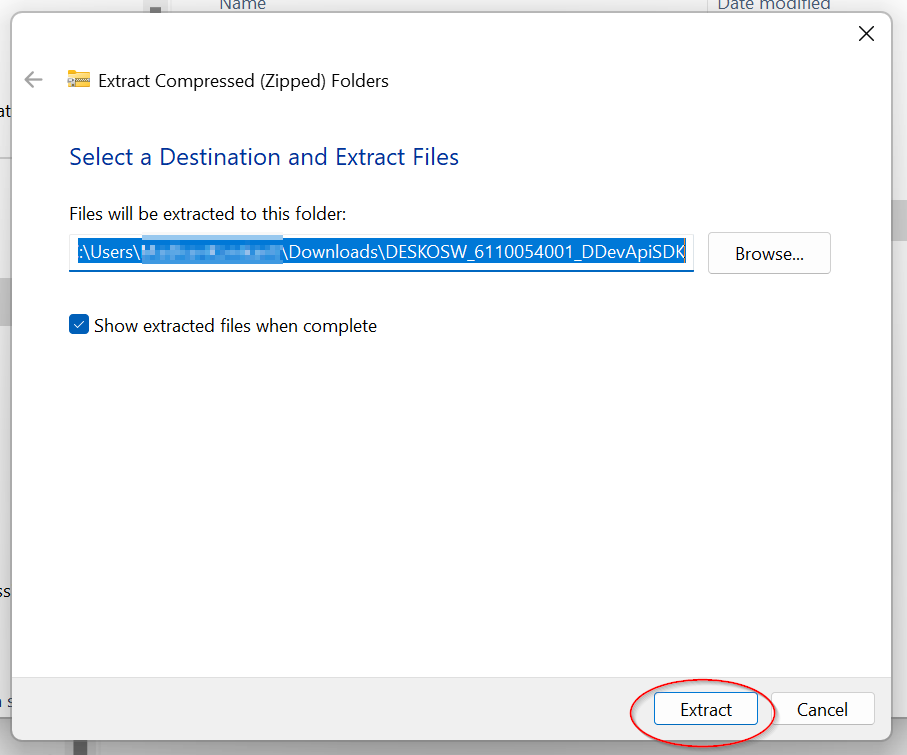This screenshot has height=755, width=907.
Task: Open the folder picker with Browse...
Action: coord(768,252)
